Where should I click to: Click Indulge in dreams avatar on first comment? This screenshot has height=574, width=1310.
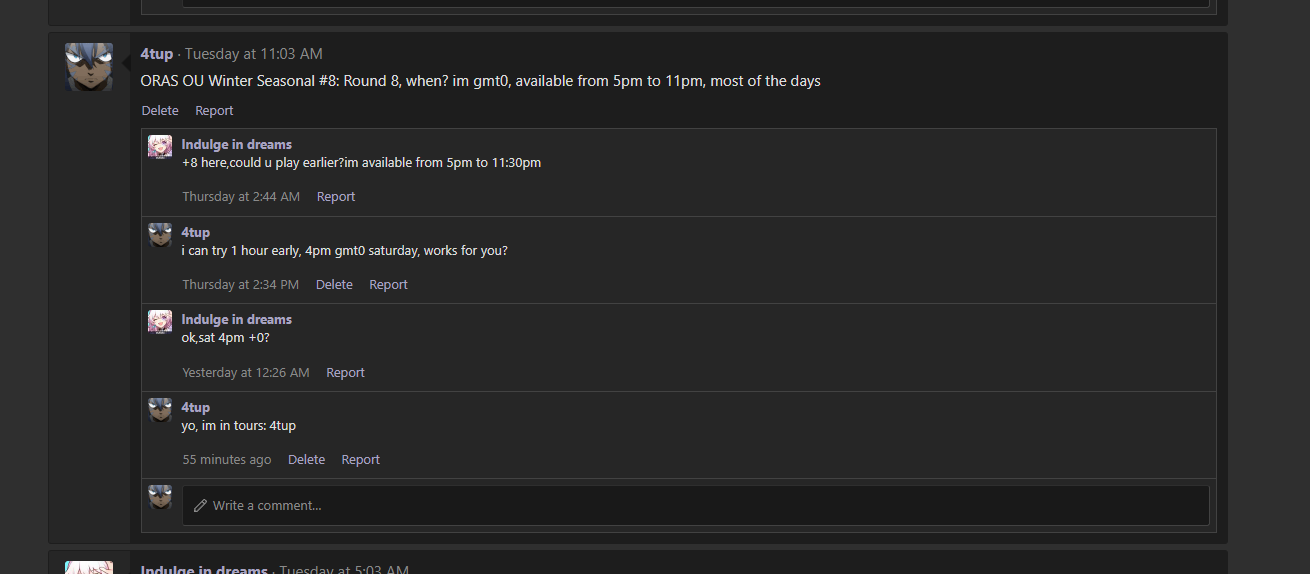(x=160, y=147)
